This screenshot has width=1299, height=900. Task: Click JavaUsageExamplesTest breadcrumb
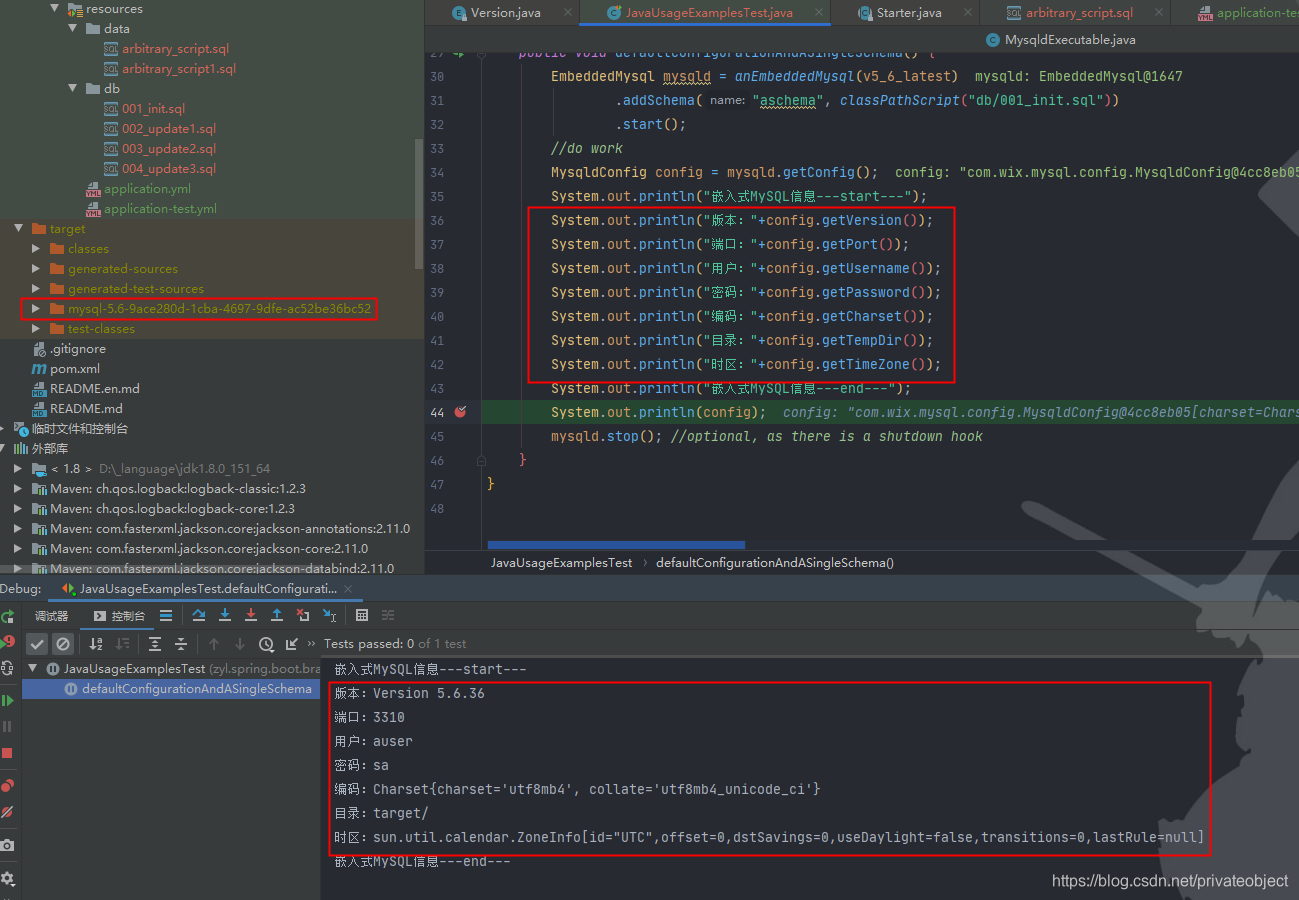pyautogui.click(x=561, y=563)
